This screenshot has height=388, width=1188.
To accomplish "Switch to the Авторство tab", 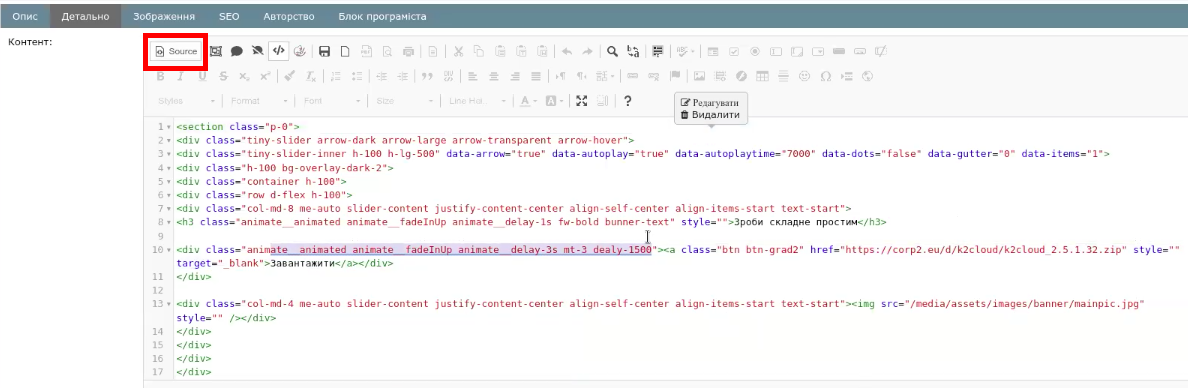I will 289,16.
